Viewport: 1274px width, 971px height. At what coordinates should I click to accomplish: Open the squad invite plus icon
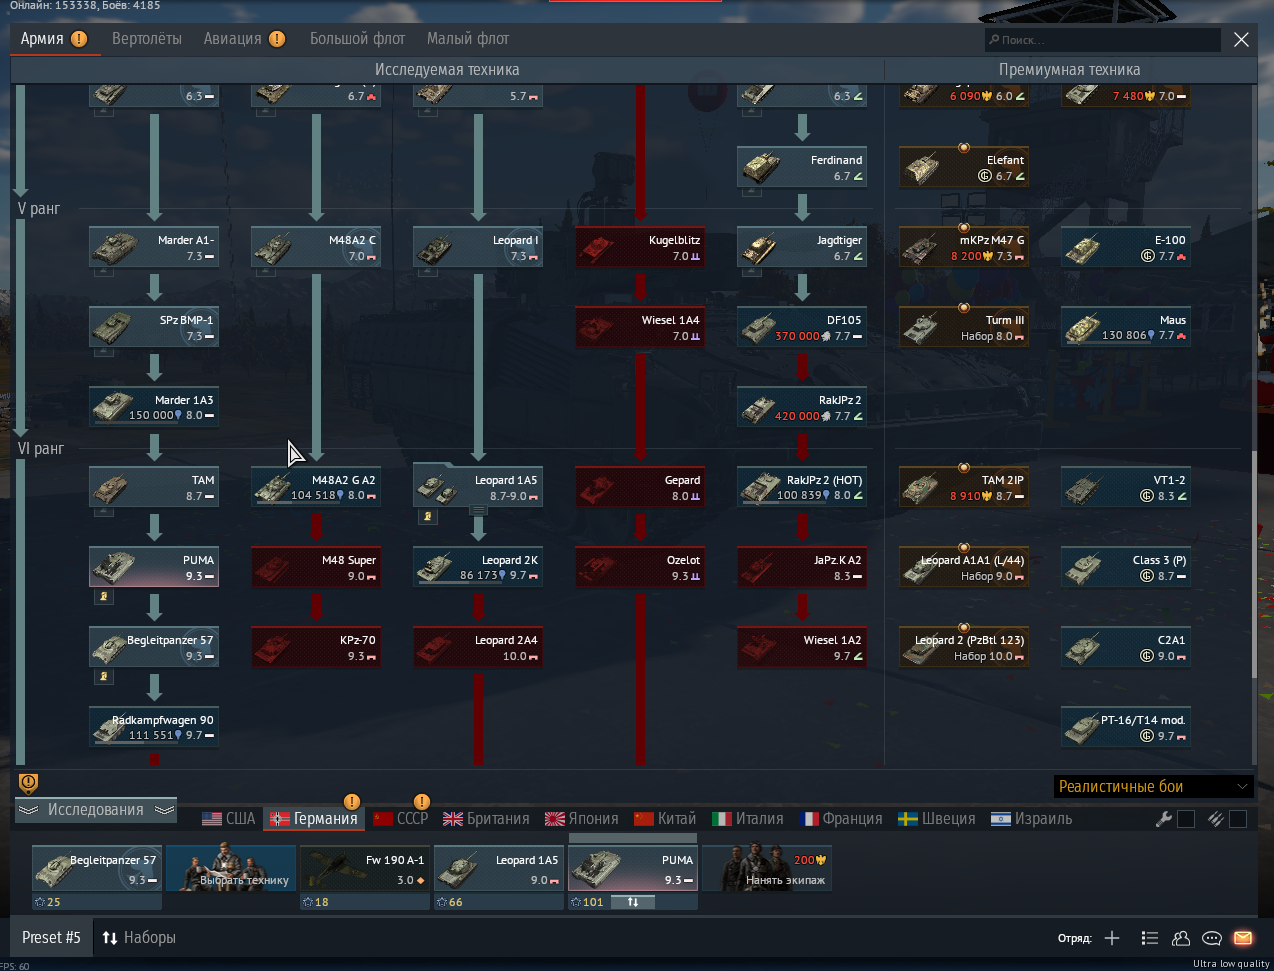[1112, 938]
